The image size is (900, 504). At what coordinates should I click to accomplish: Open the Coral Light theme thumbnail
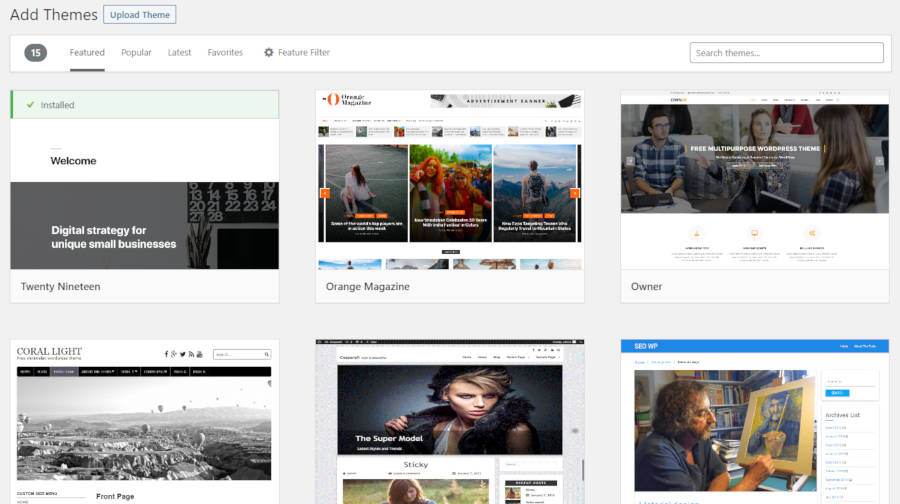click(145, 422)
